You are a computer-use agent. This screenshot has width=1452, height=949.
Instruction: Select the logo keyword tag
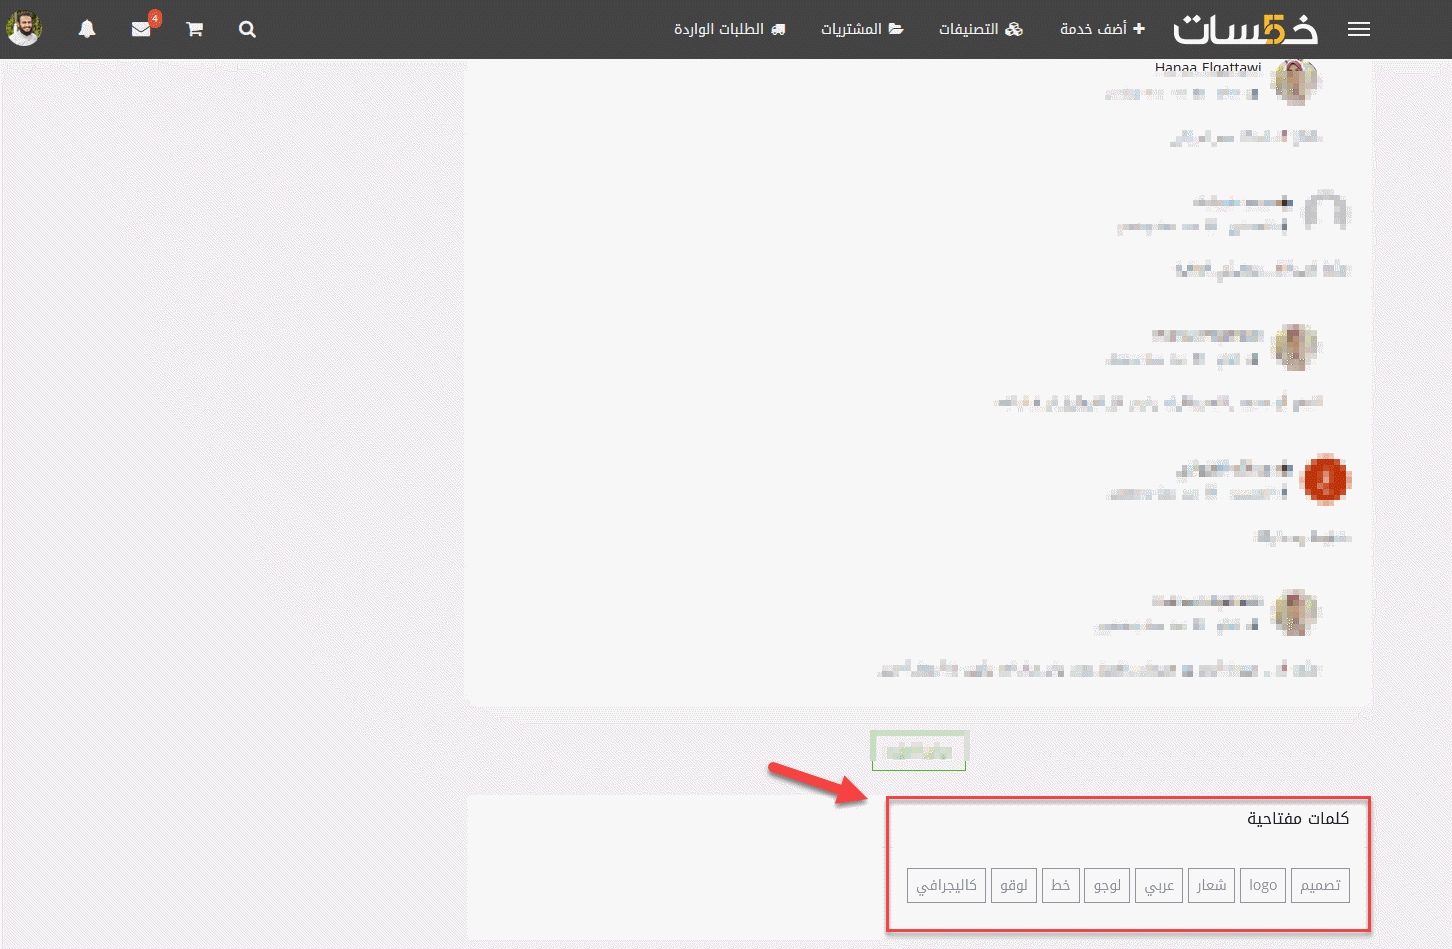pos(1262,885)
